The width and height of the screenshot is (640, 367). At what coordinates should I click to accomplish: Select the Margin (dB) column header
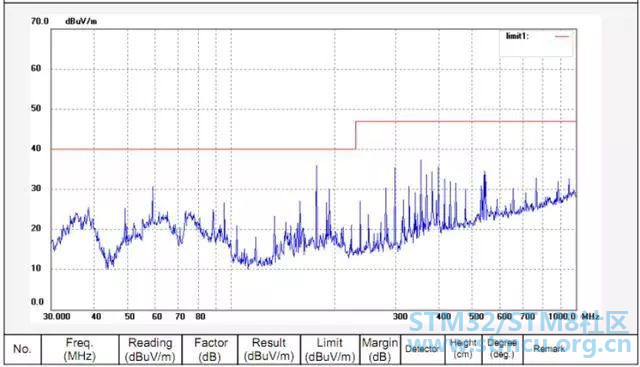[380, 350]
